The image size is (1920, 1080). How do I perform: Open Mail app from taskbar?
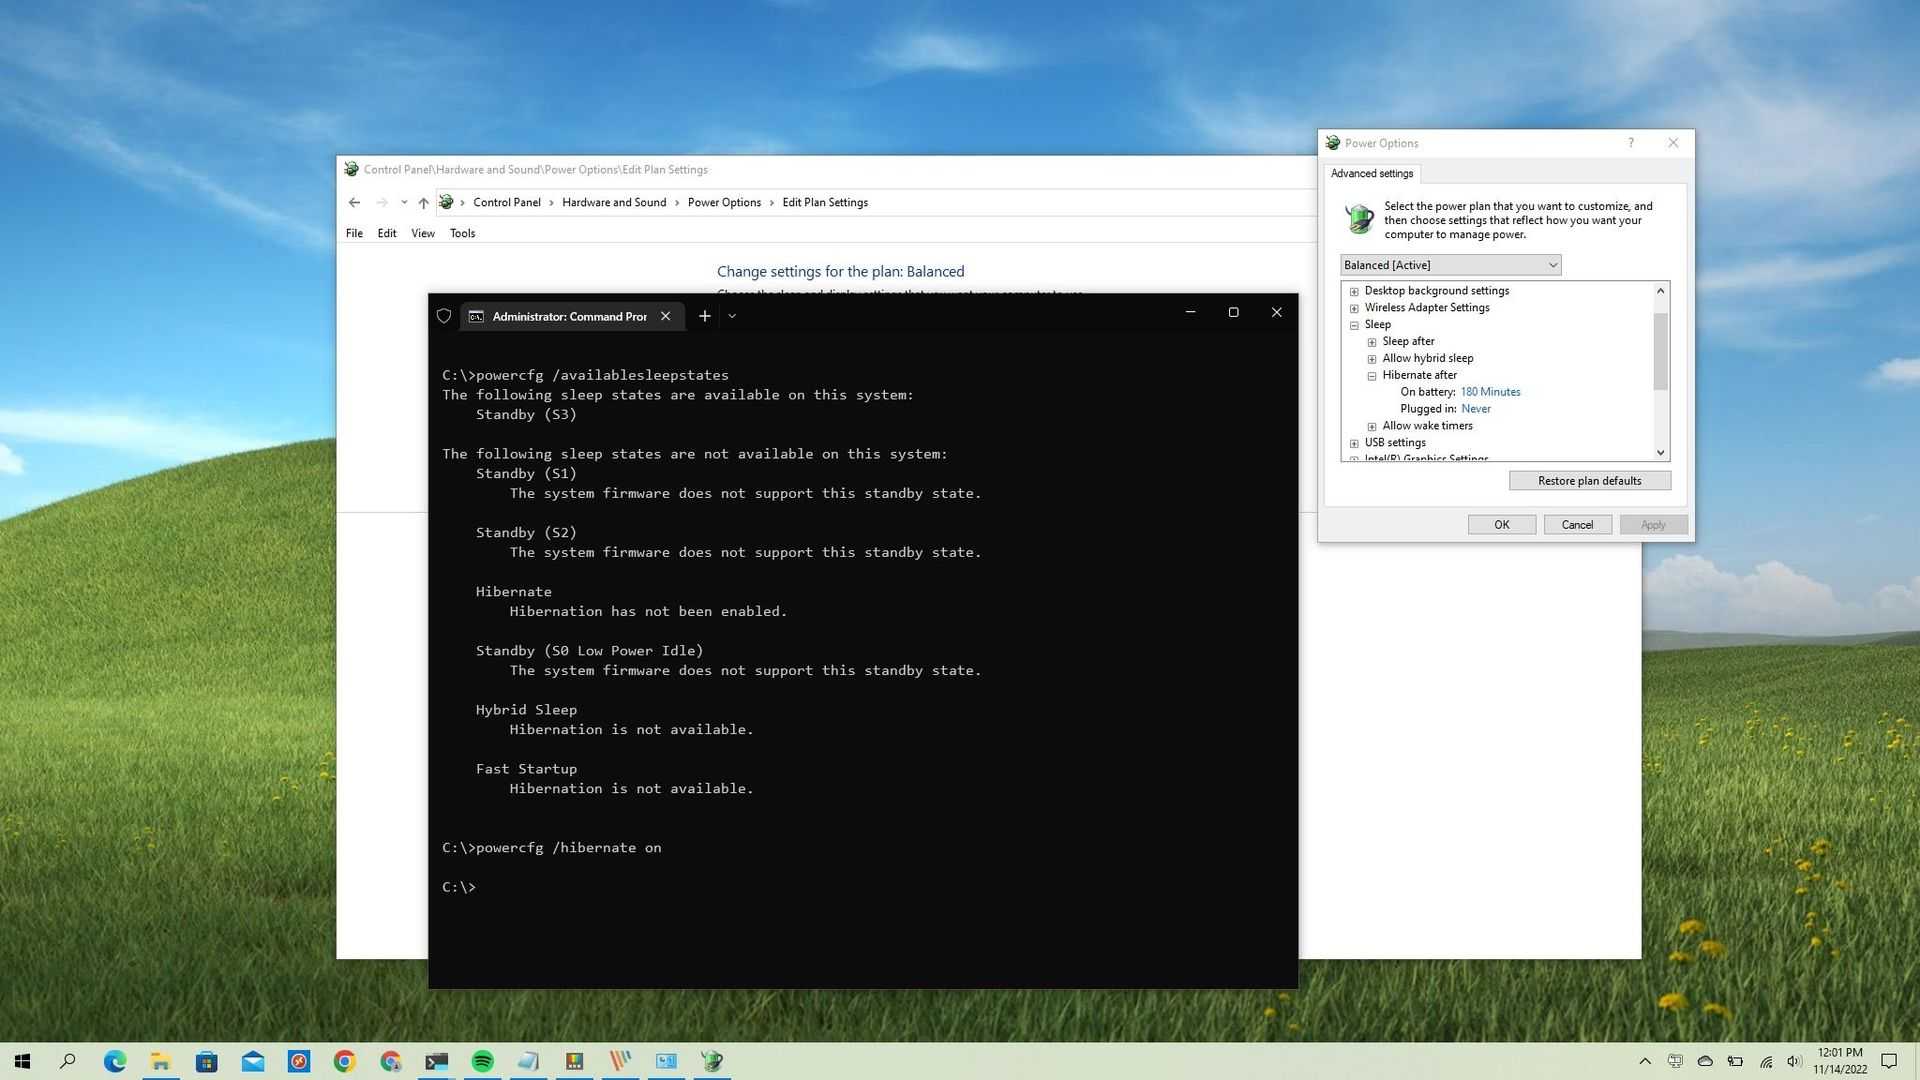253,1061
